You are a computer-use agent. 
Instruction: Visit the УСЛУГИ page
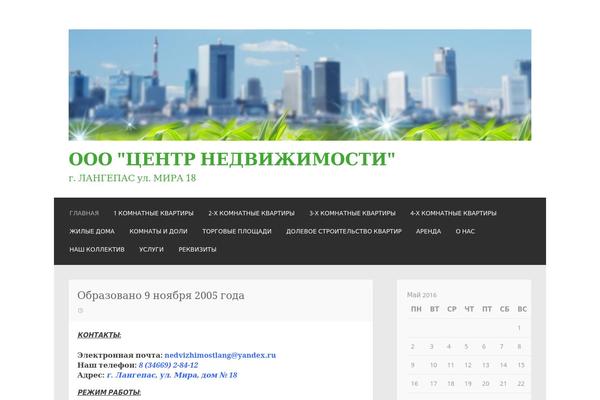pyautogui.click(x=151, y=249)
